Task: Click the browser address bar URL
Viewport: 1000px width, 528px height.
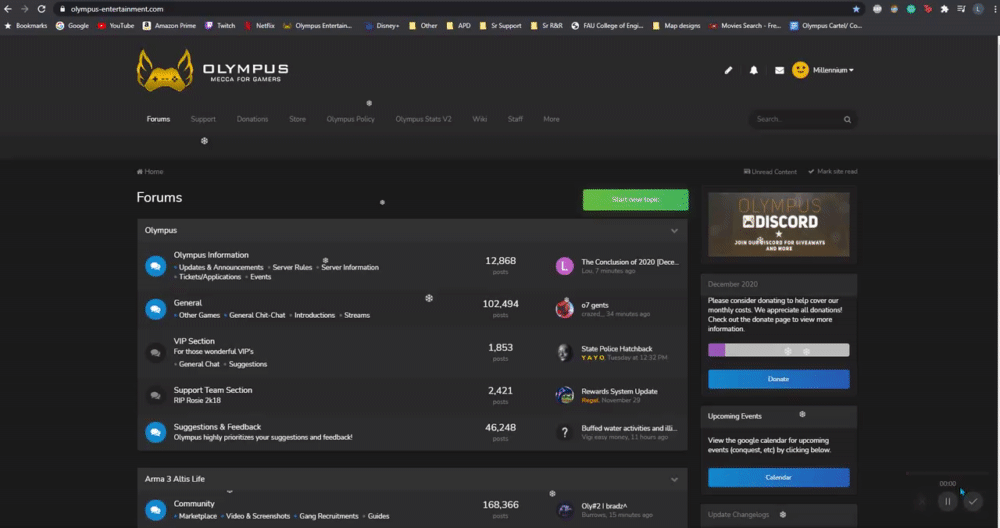Action: pyautogui.click(x=117, y=9)
